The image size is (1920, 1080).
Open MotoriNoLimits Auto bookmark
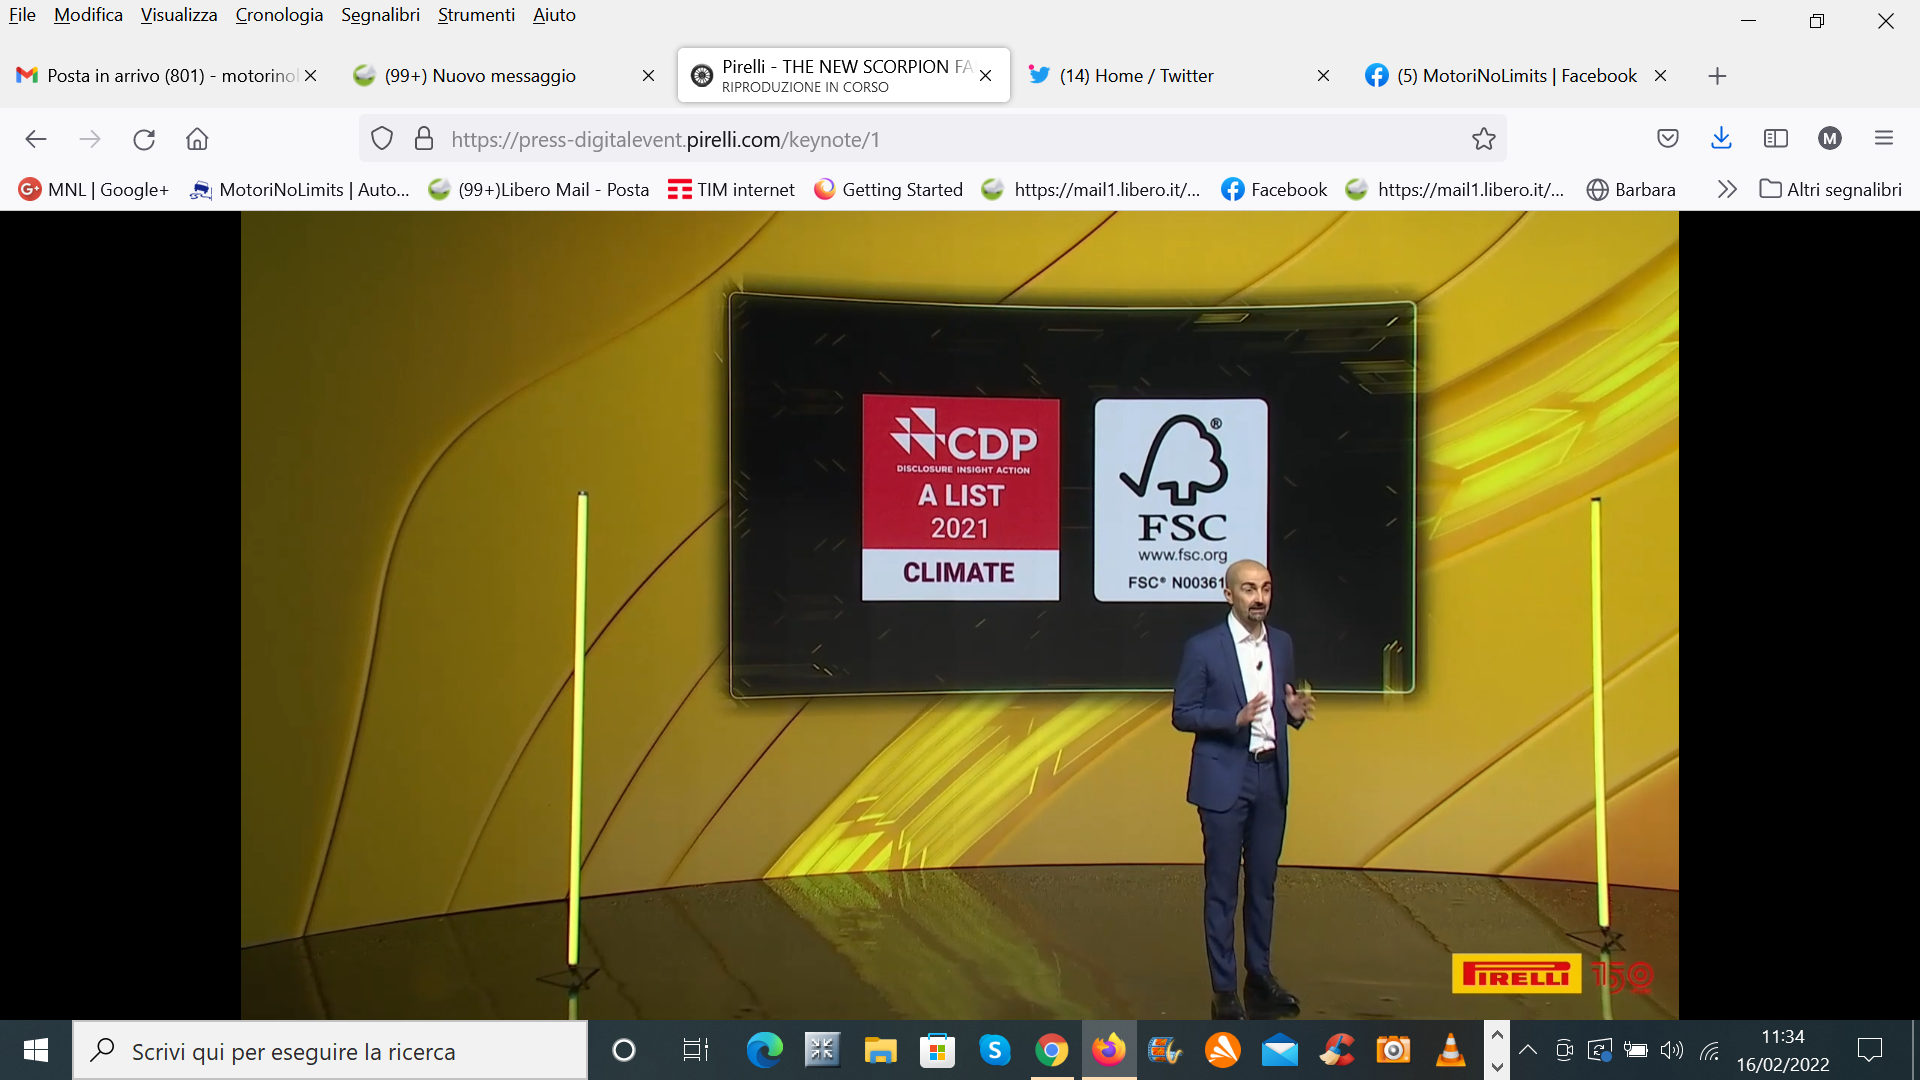[300, 190]
